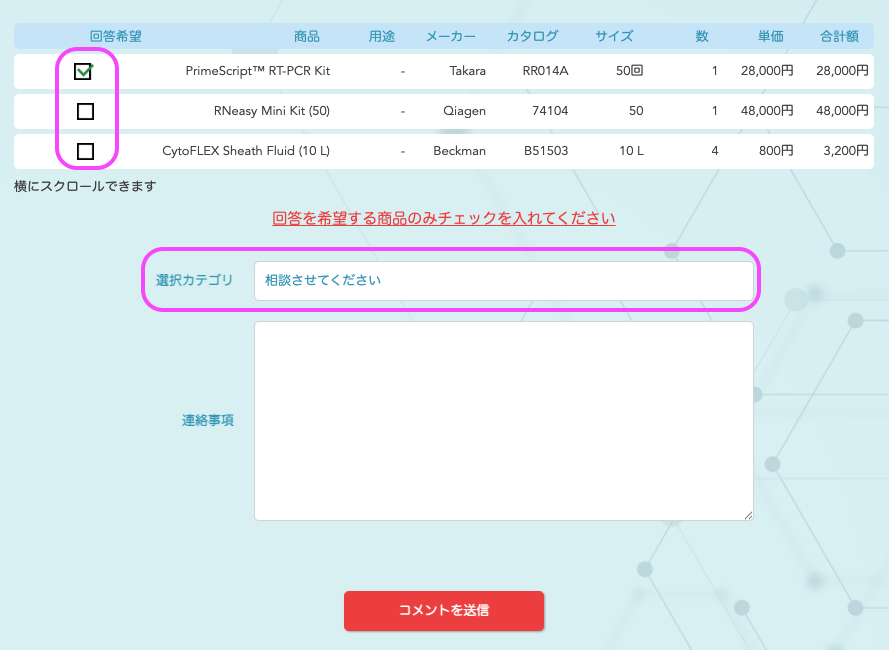Select the メーカー column header
Viewport: 889px width, 650px height.
pos(450,37)
